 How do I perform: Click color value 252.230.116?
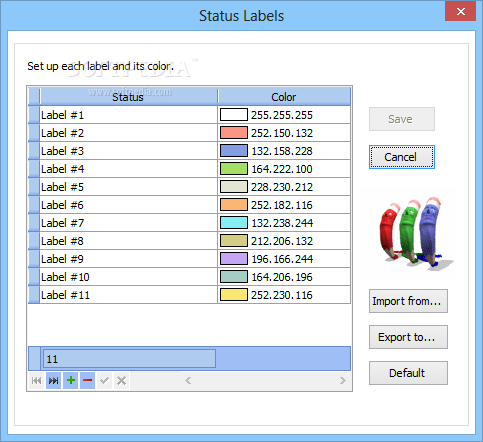[x=282, y=295]
